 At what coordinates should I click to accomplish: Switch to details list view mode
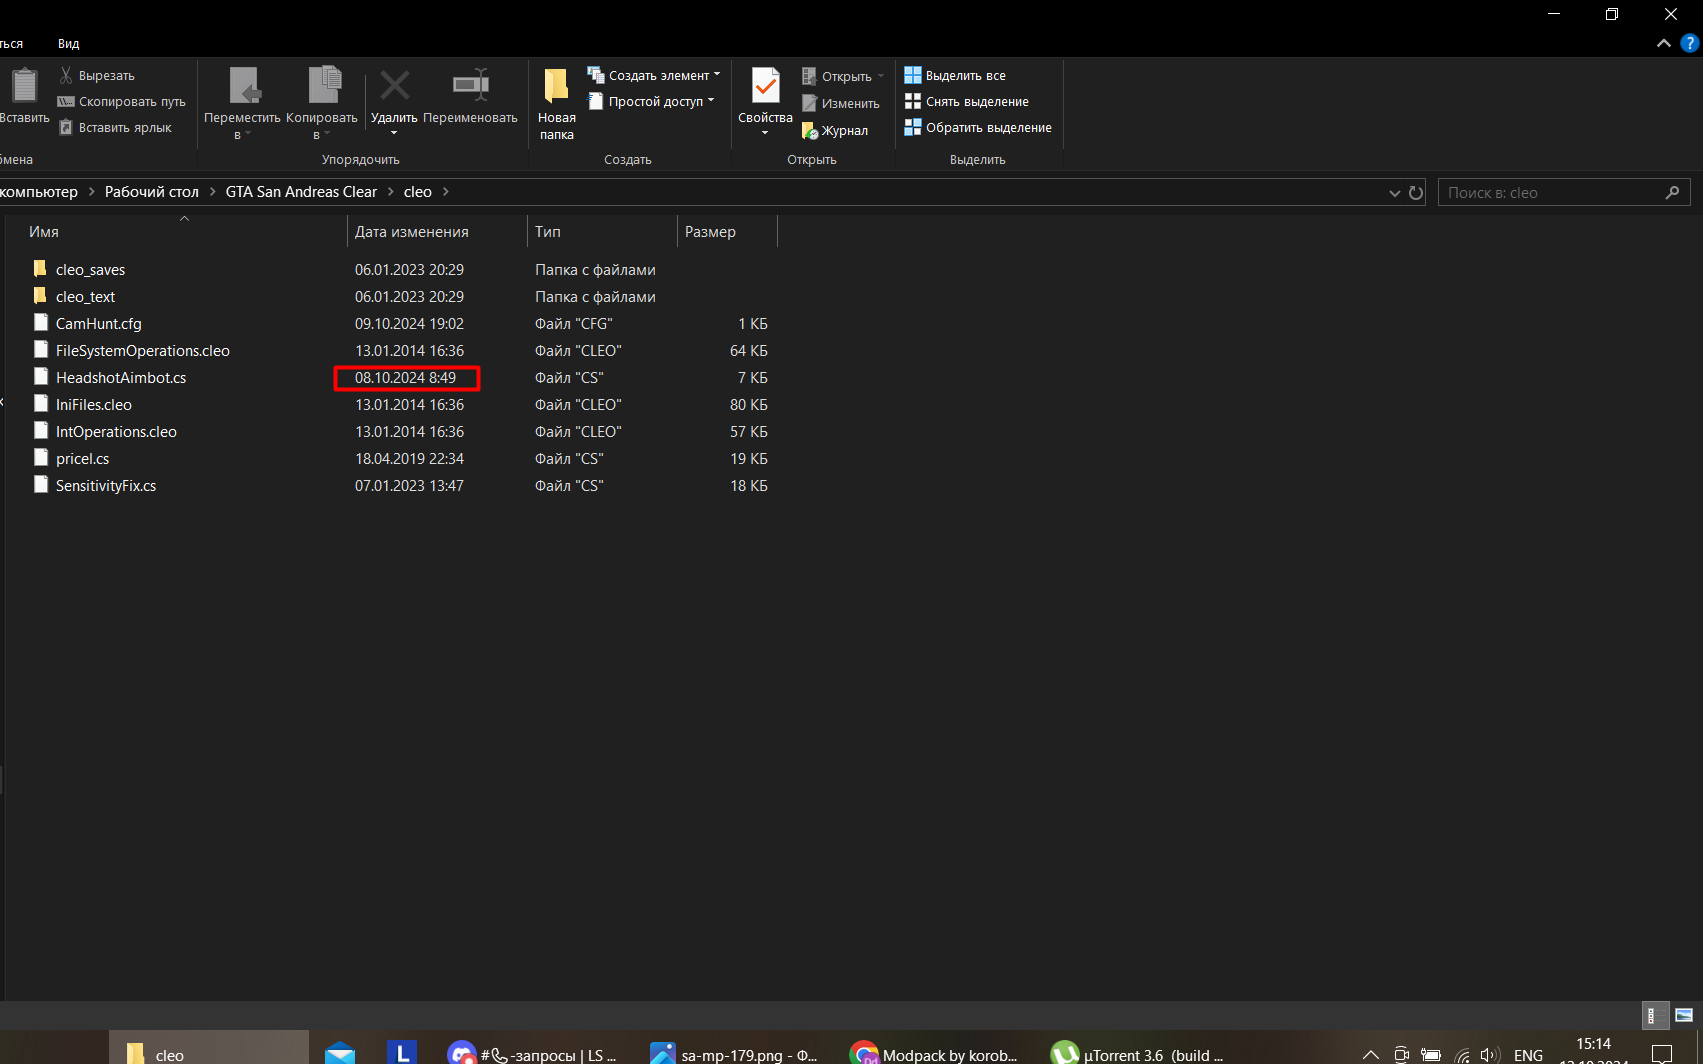tap(1656, 1015)
